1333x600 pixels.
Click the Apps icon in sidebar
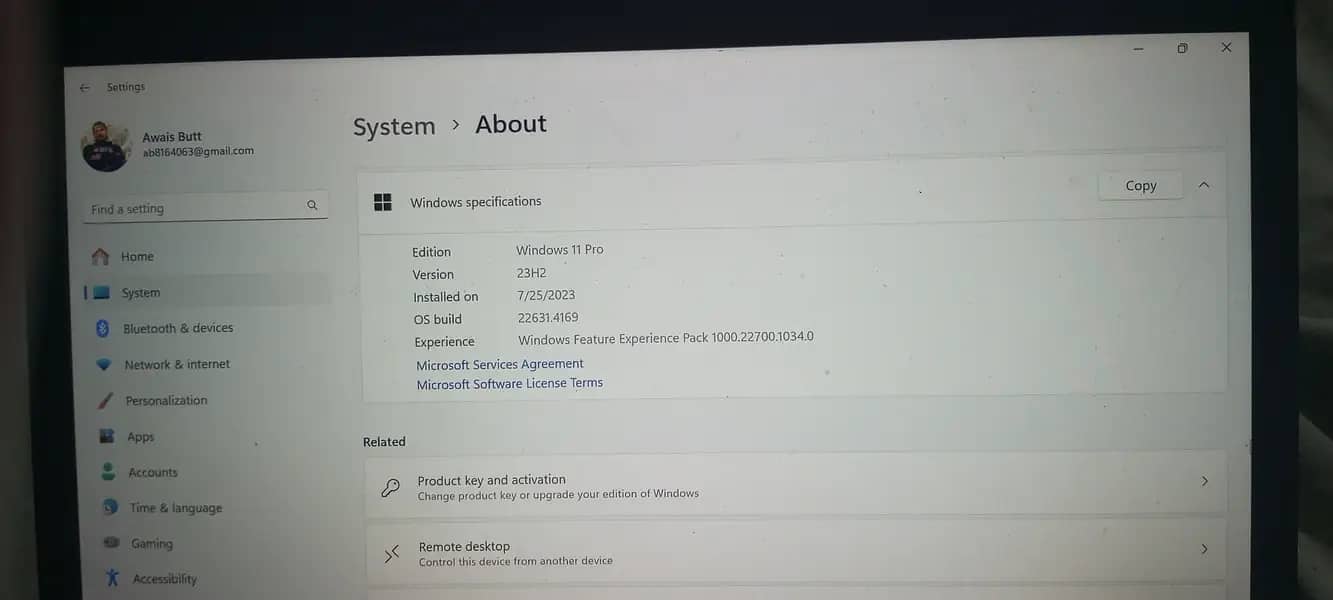pos(107,437)
